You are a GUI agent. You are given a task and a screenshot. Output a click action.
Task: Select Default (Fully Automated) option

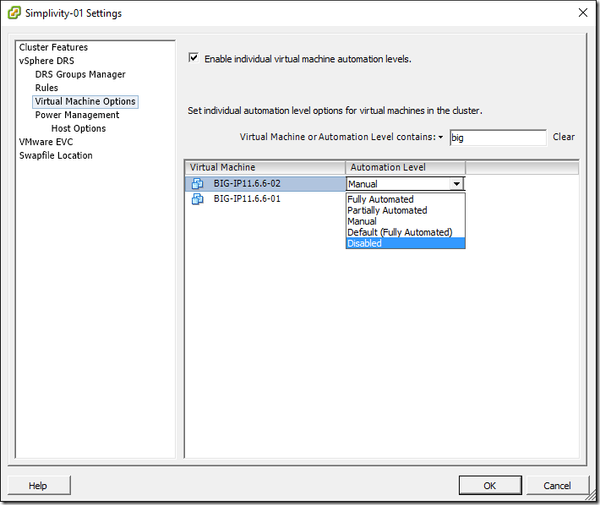pos(399,233)
